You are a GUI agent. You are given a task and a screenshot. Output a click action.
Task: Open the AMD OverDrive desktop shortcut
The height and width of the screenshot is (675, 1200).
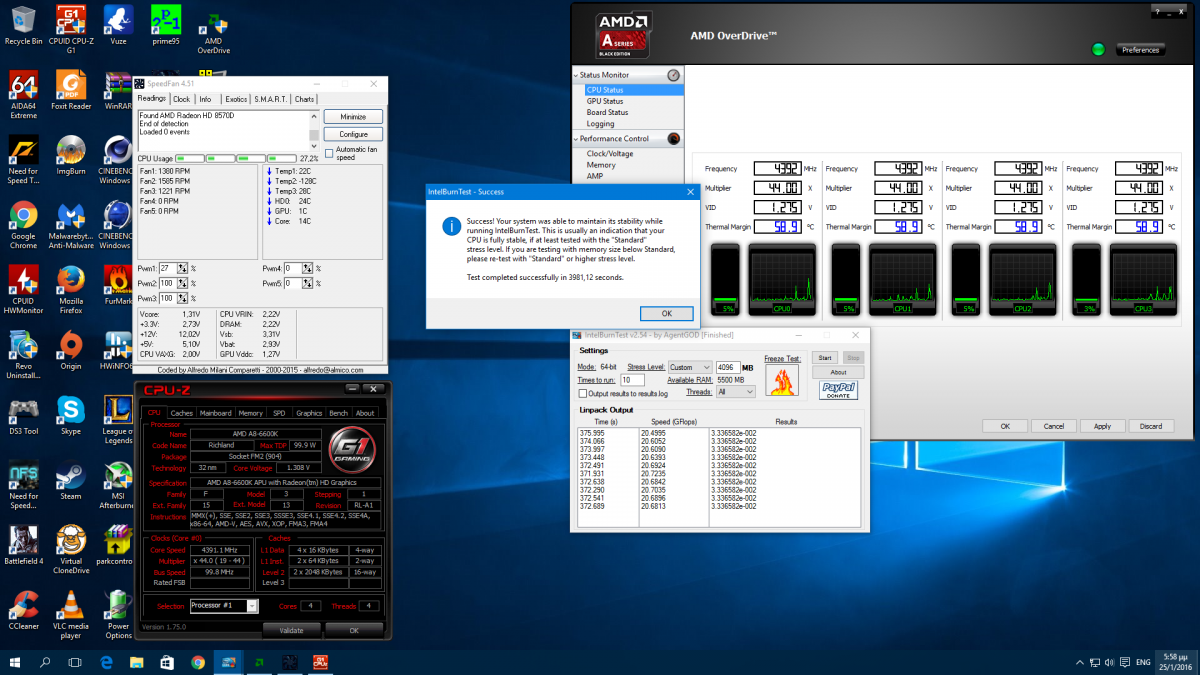[x=213, y=33]
